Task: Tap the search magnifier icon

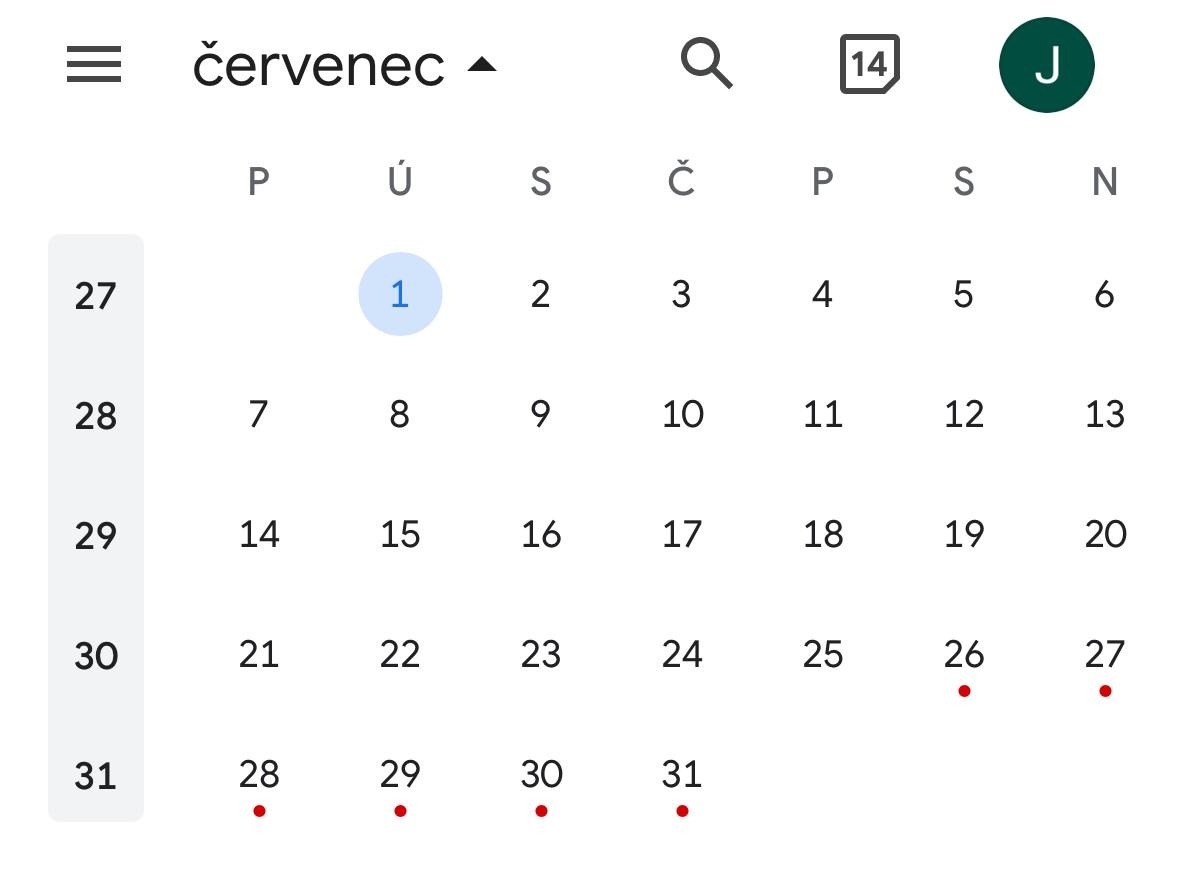Action: tap(706, 63)
